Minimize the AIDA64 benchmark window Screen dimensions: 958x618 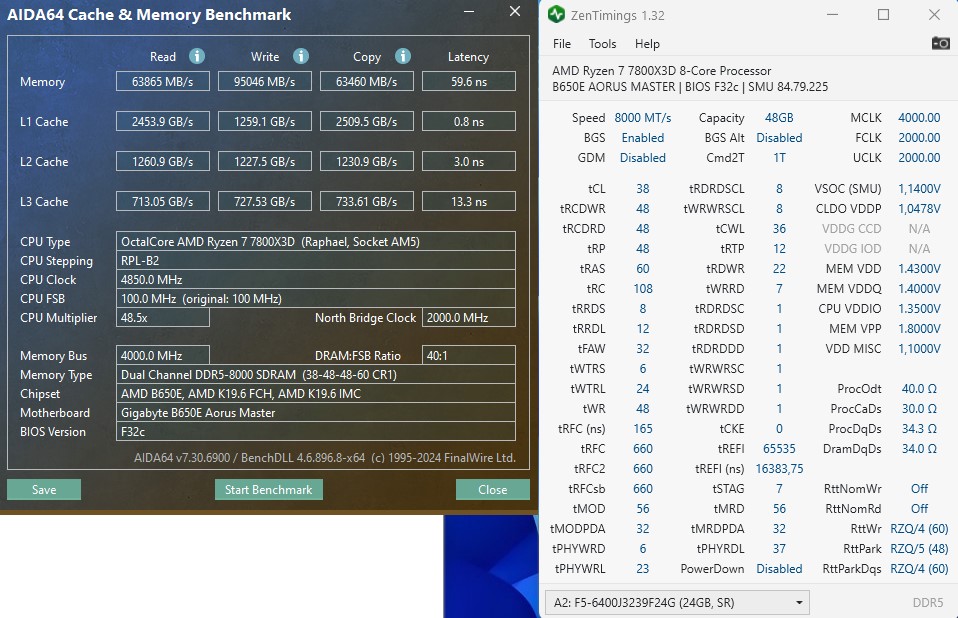coord(469,12)
